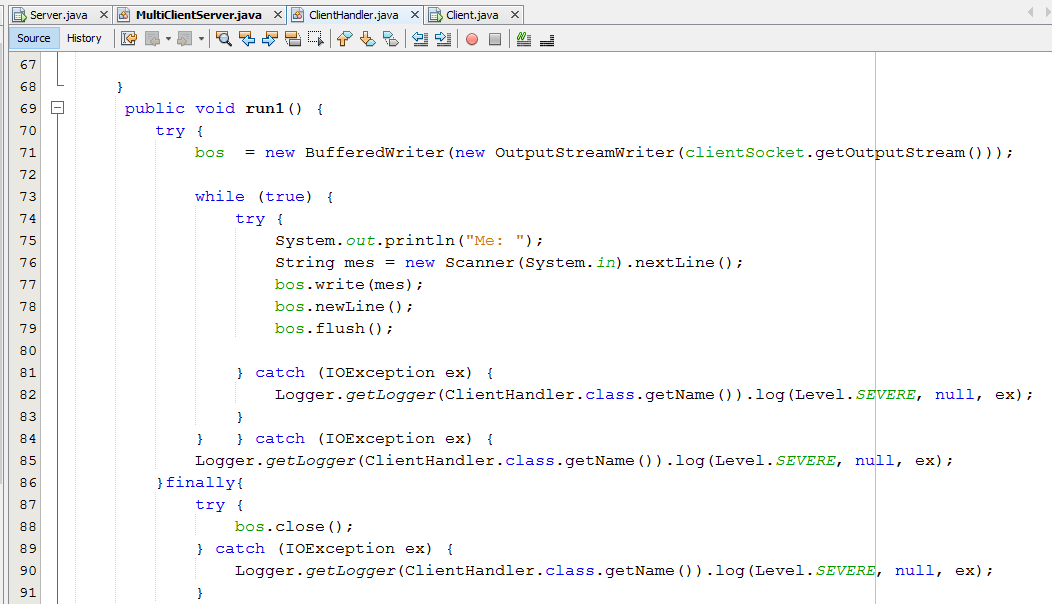
Task: Toggle Bookmark on current line
Action: point(390,39)
